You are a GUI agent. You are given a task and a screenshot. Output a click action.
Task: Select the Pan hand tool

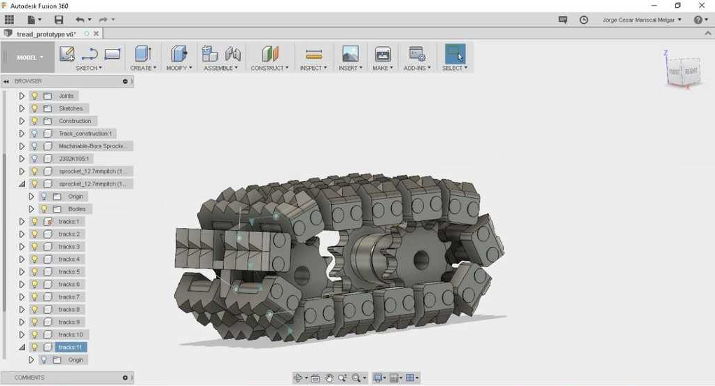[329, 378]
